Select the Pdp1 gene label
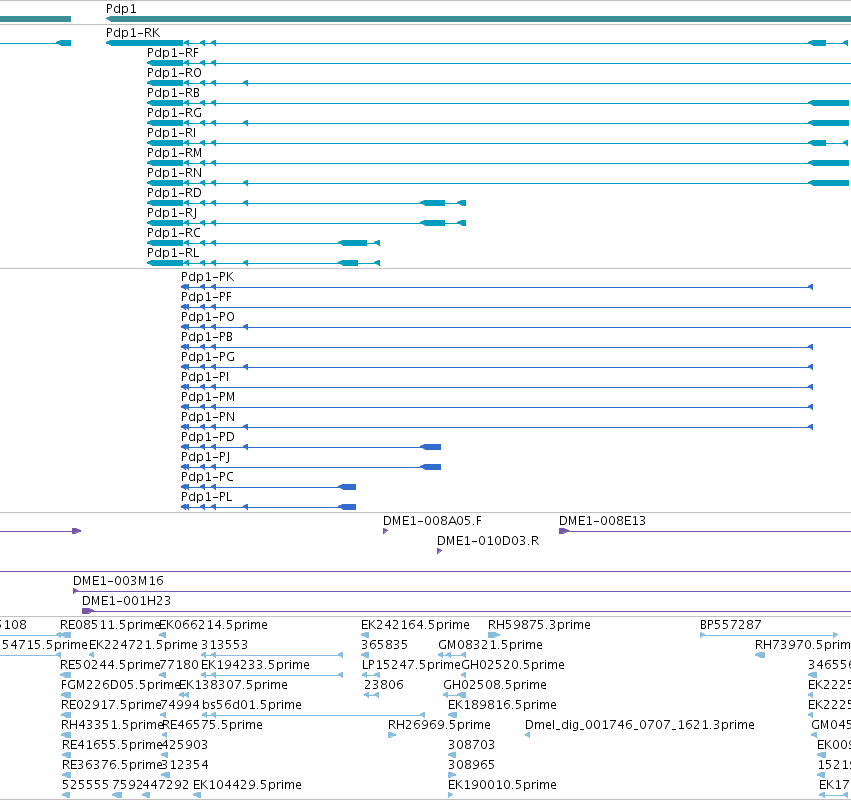 pos(121,9)
